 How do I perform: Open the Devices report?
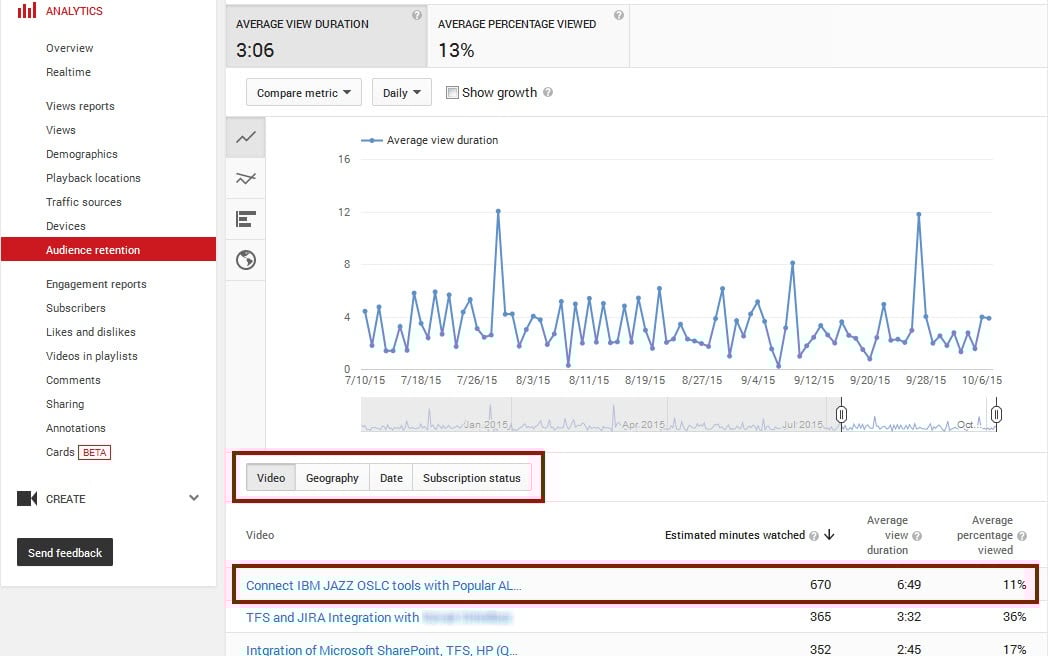[x=66, y=226]
